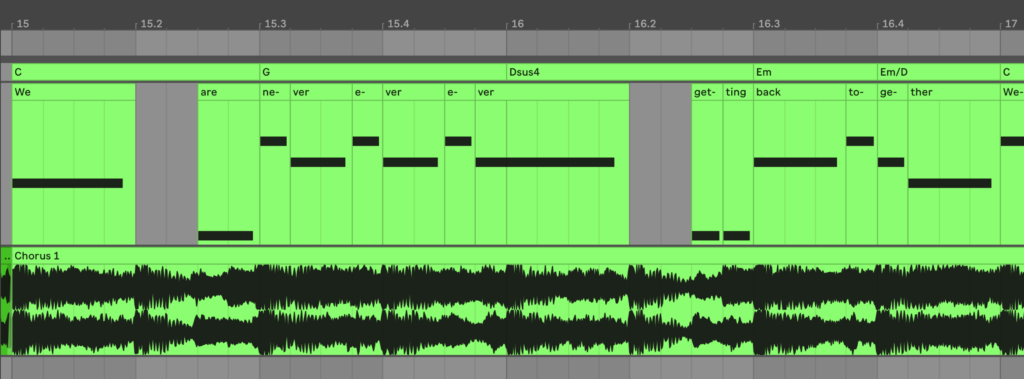Click the 16.4 beat ruler marker
Screen dimensions: 1024x379
(x=893, y=24)
